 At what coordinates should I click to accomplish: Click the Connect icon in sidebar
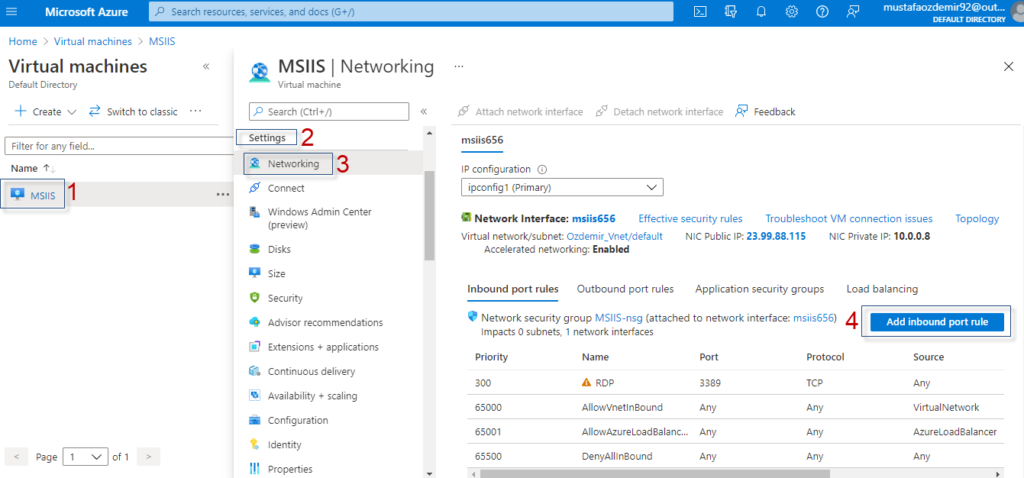[x=255, y=188]
